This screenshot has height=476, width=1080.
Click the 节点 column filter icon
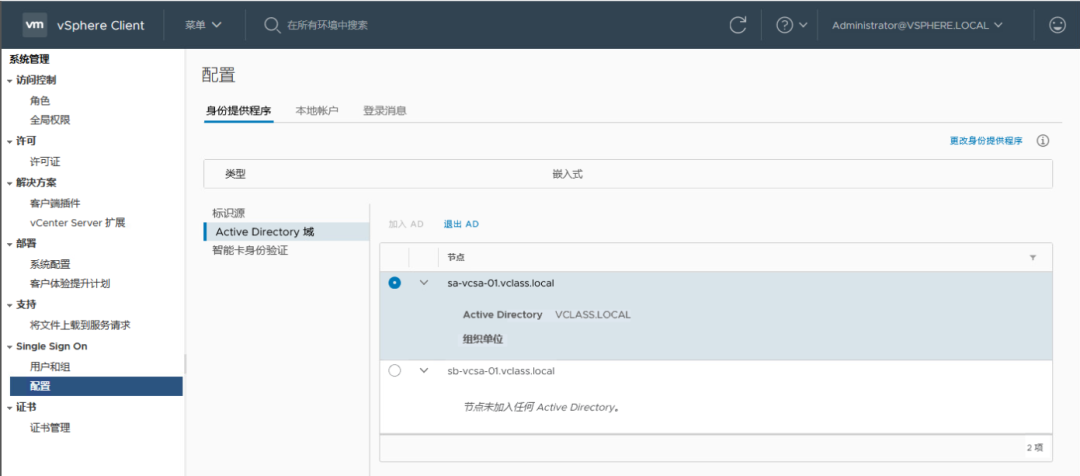1033,258
